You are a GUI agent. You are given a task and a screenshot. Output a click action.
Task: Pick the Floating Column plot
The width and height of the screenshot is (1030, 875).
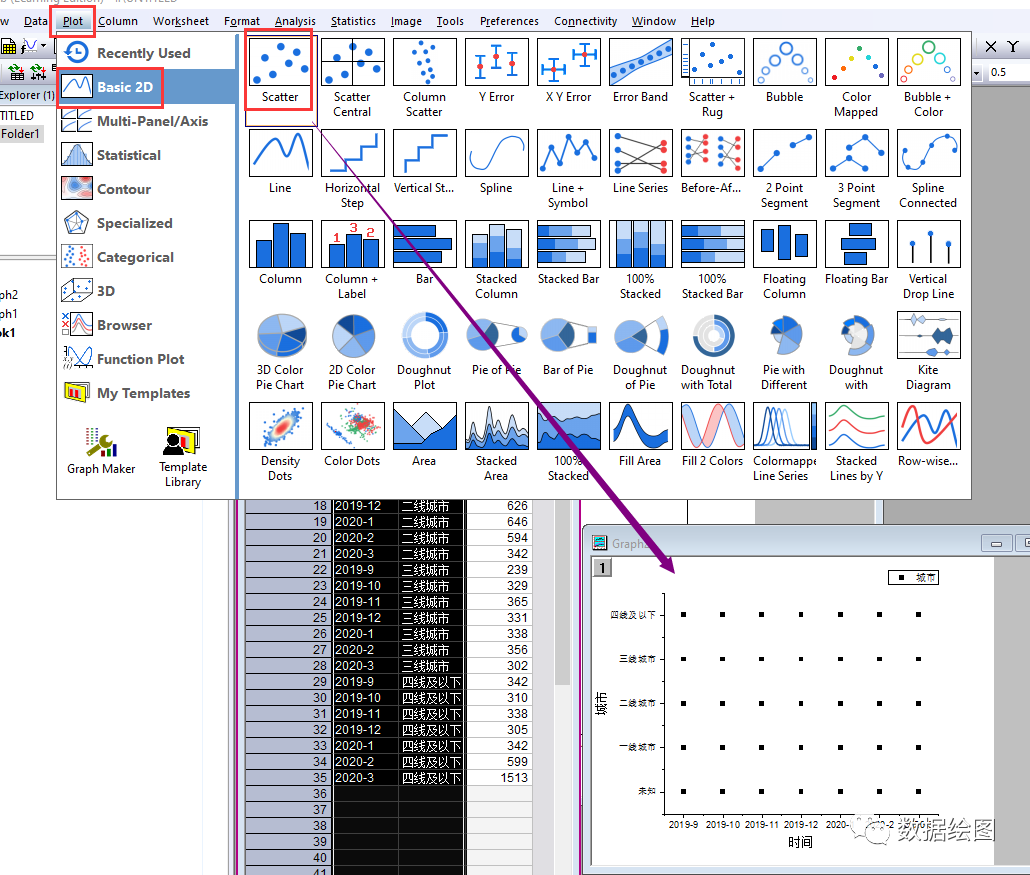(784, 260)
